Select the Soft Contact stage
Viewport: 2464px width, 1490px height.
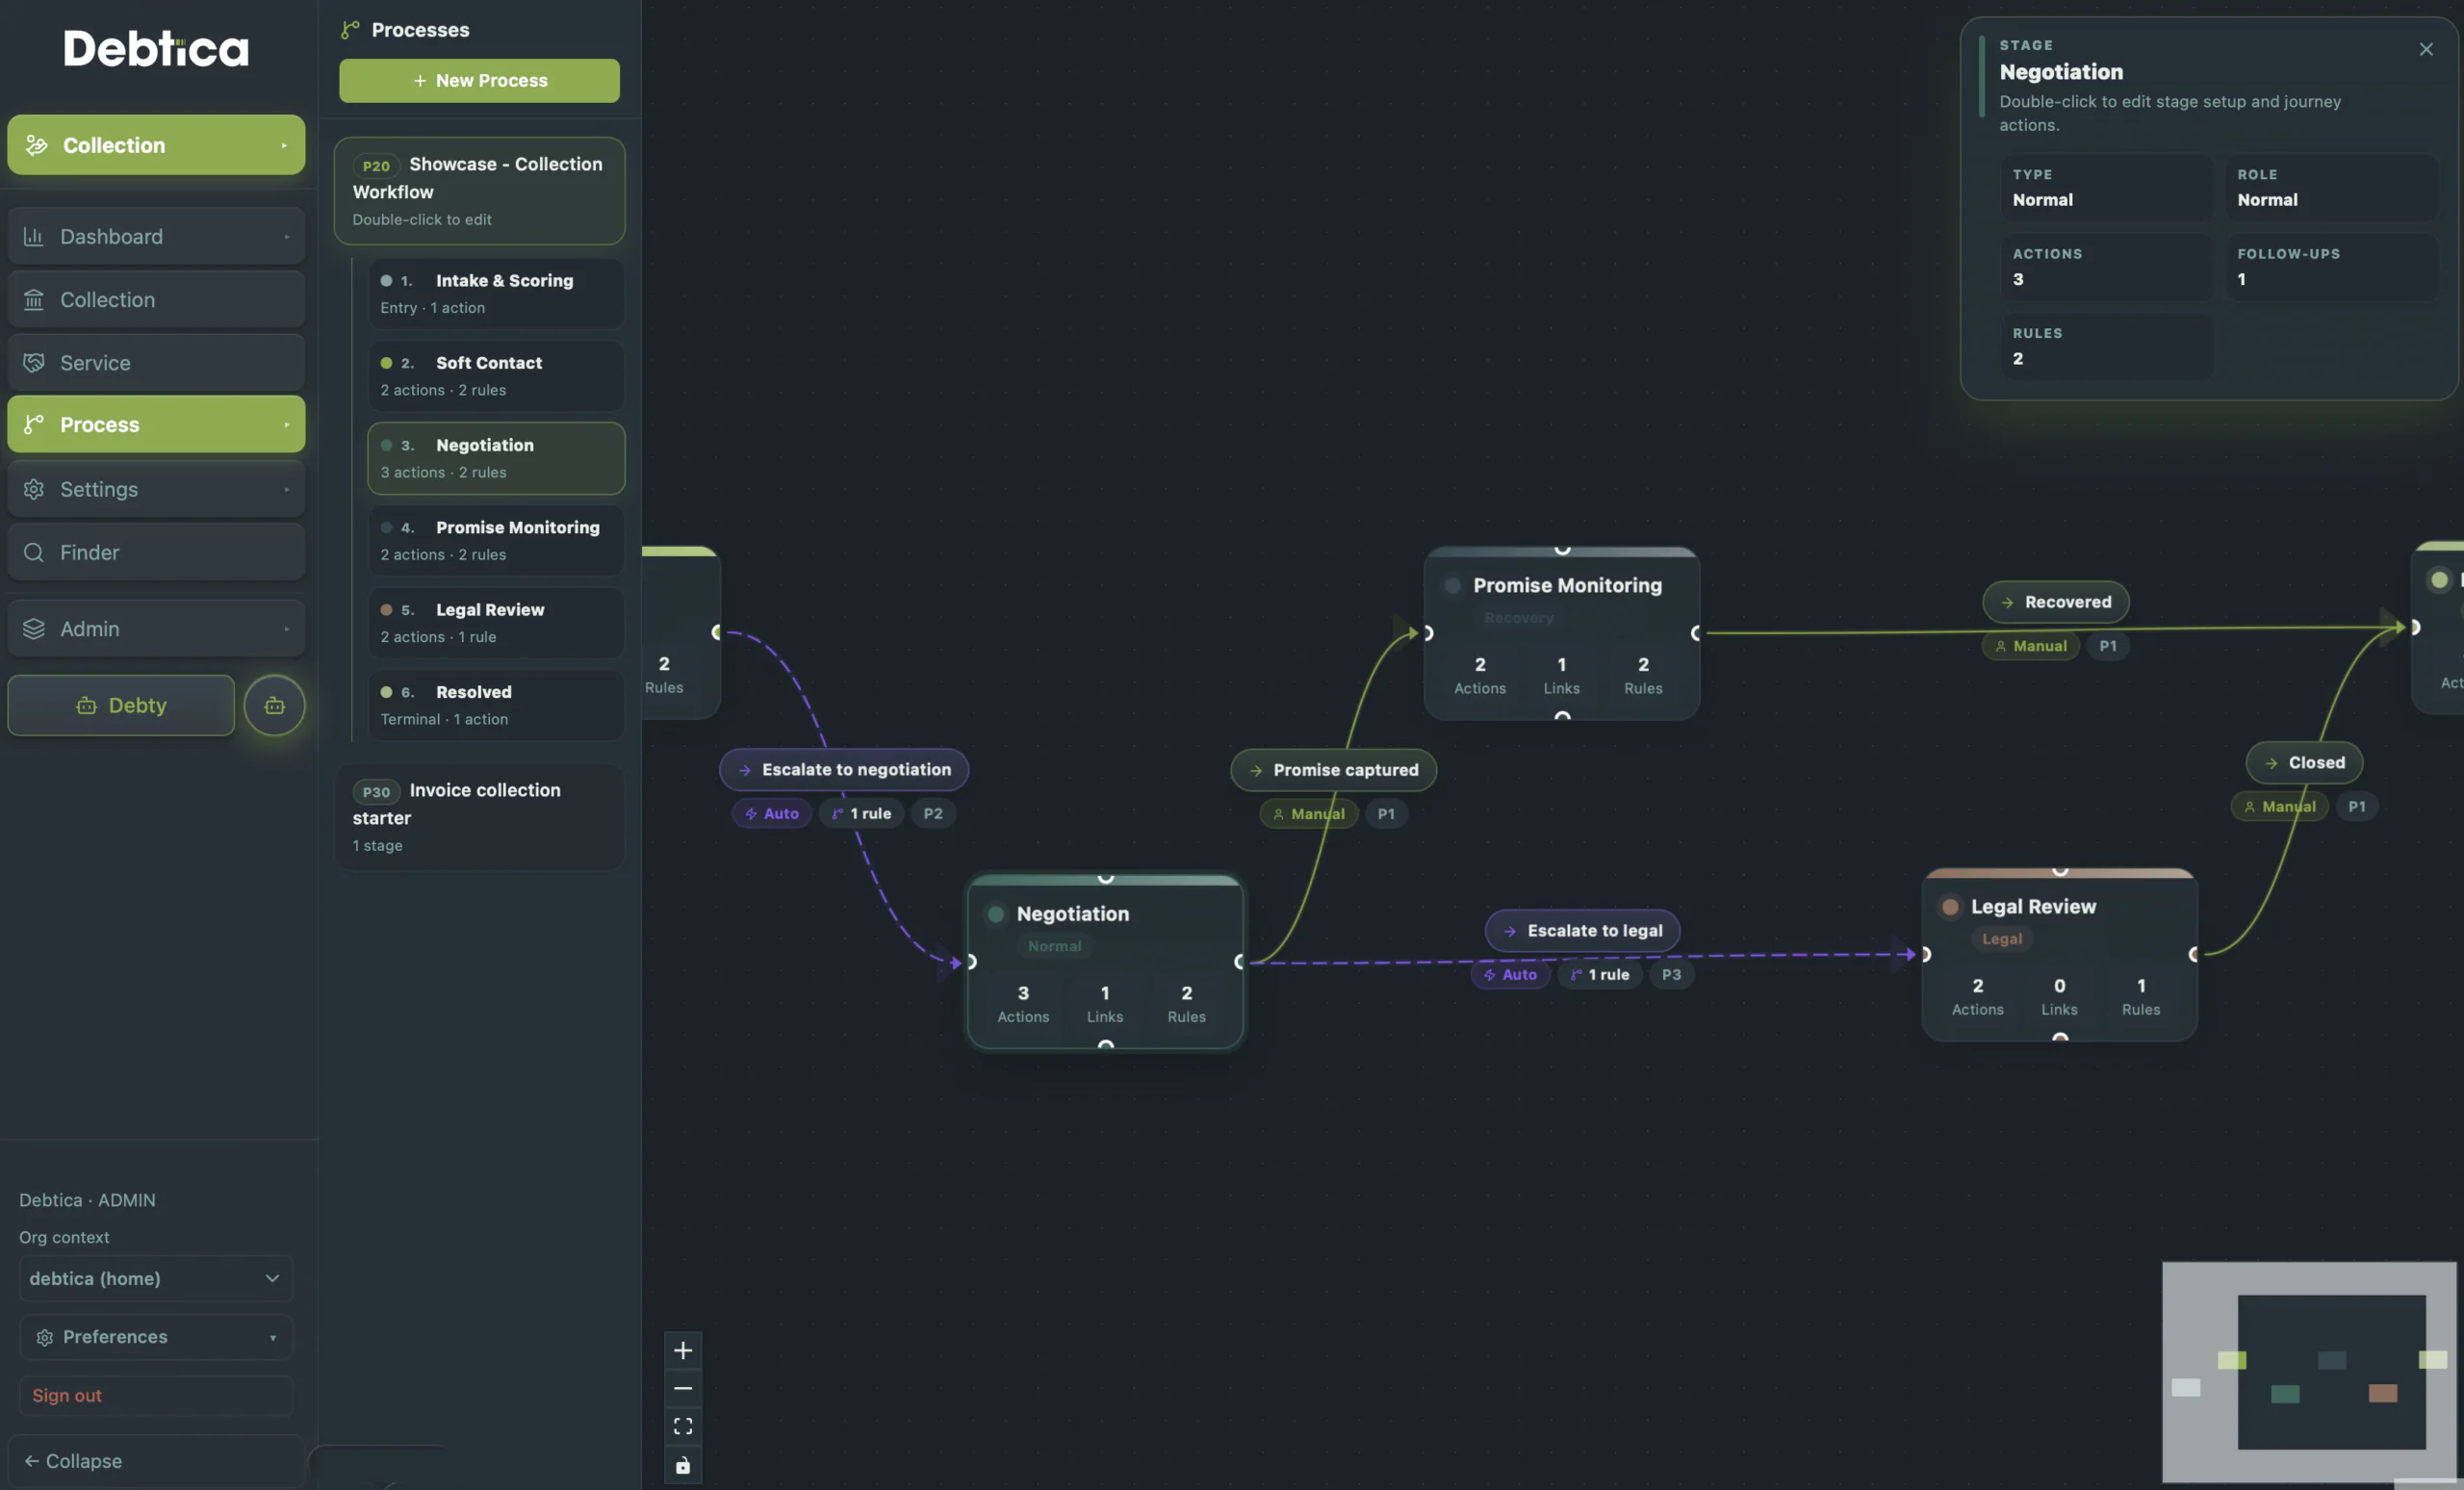click(496, 375)
